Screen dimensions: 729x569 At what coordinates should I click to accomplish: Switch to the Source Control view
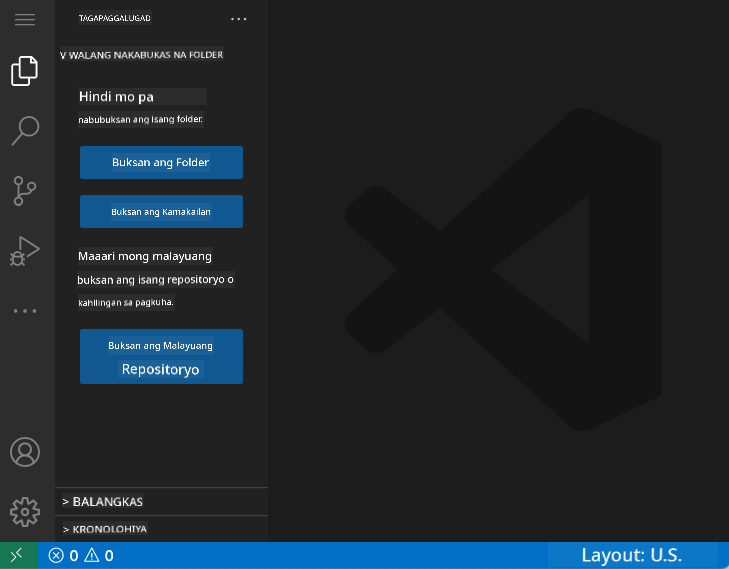(25, 190)
